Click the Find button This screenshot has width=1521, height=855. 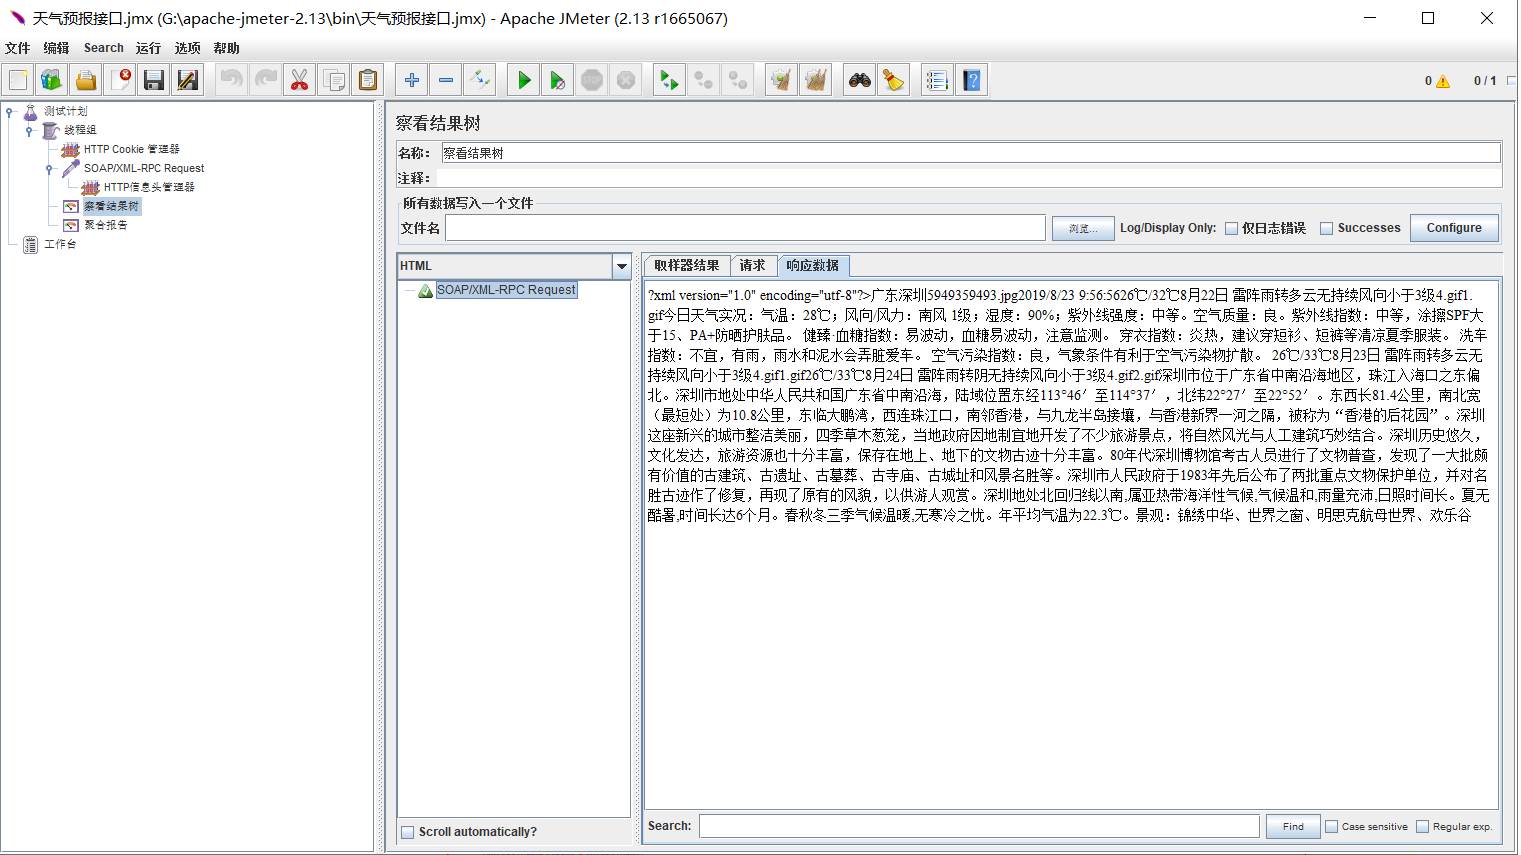[x=1293, y=826]
